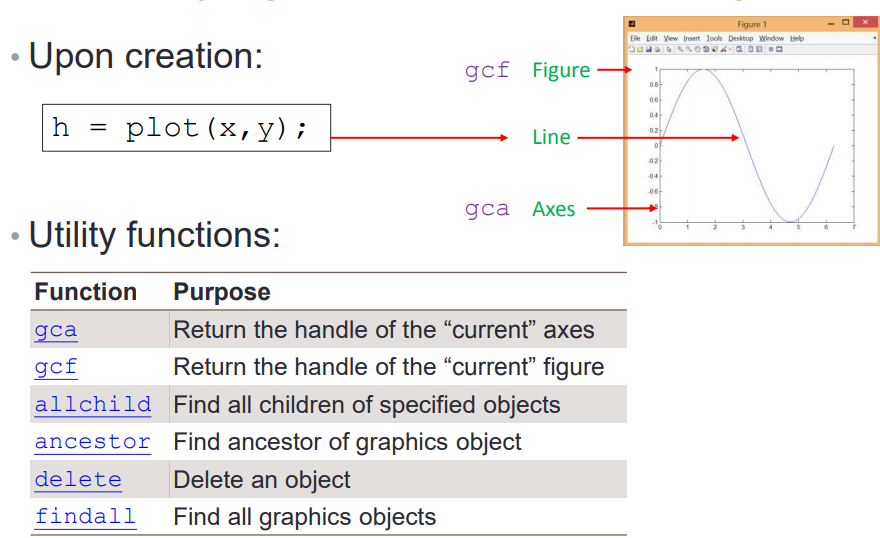Screen dimensions: 880x538
Task: Click the Insert Colorbar icon
Action: point(750,49)
